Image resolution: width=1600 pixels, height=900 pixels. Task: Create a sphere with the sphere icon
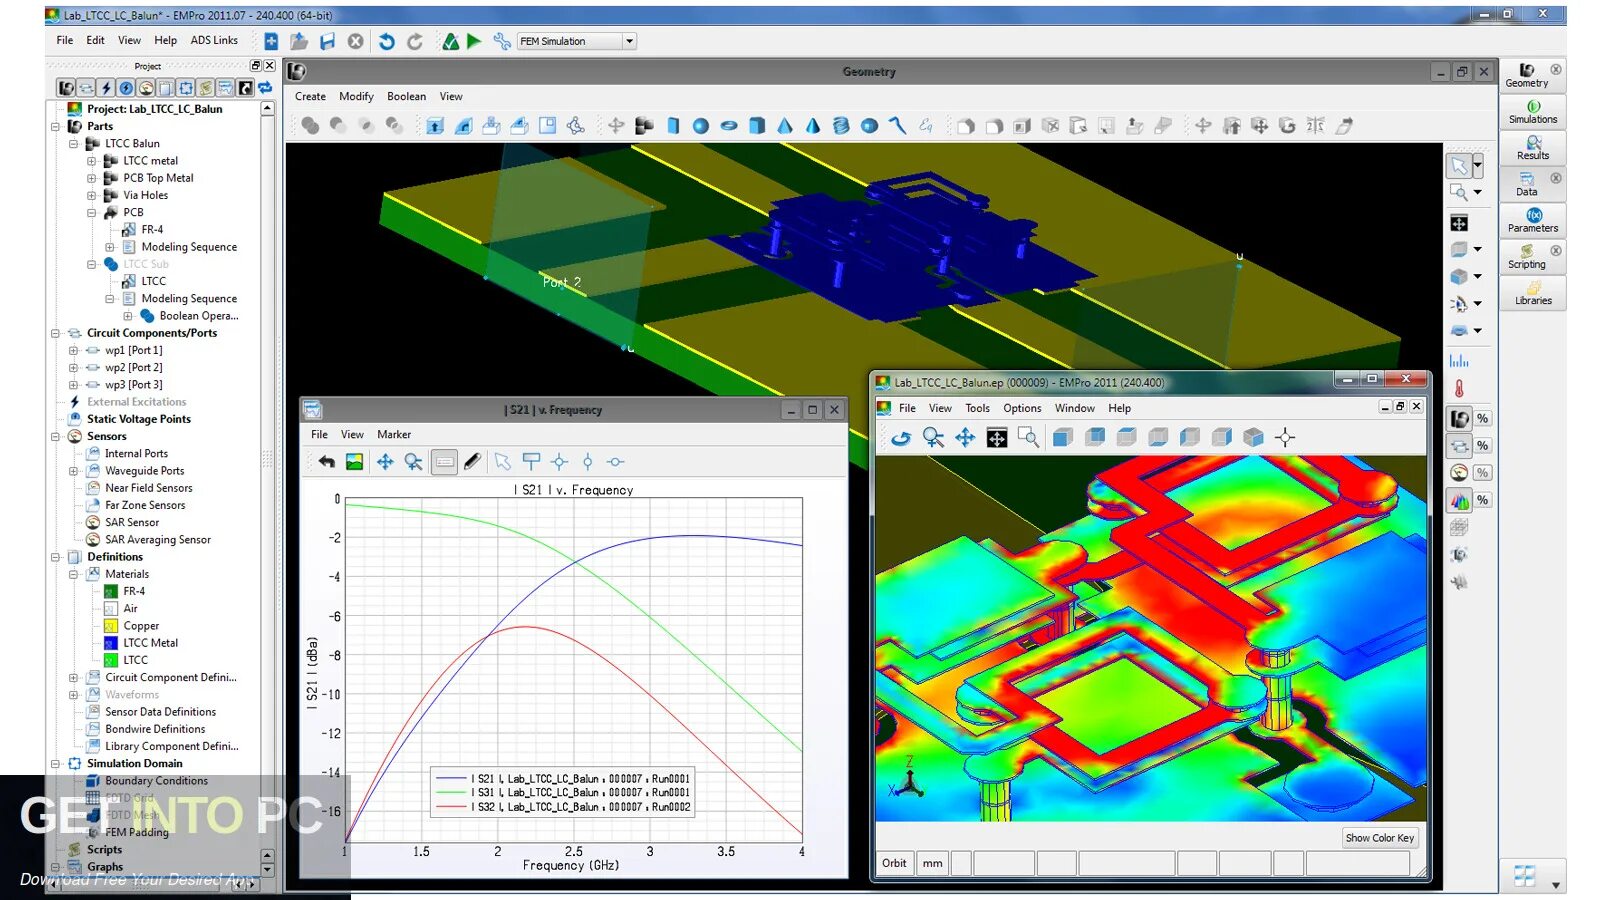pyautogui.click(x=701, y=126)
